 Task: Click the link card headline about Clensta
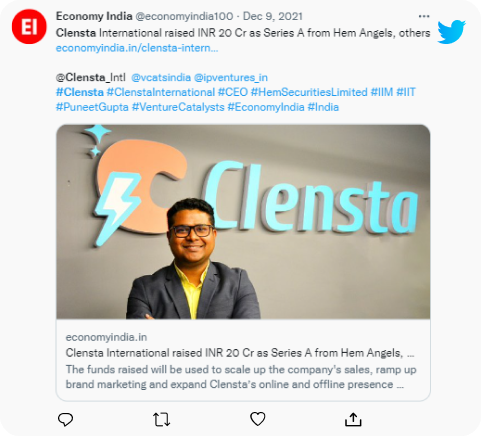(x=240, y=353)
